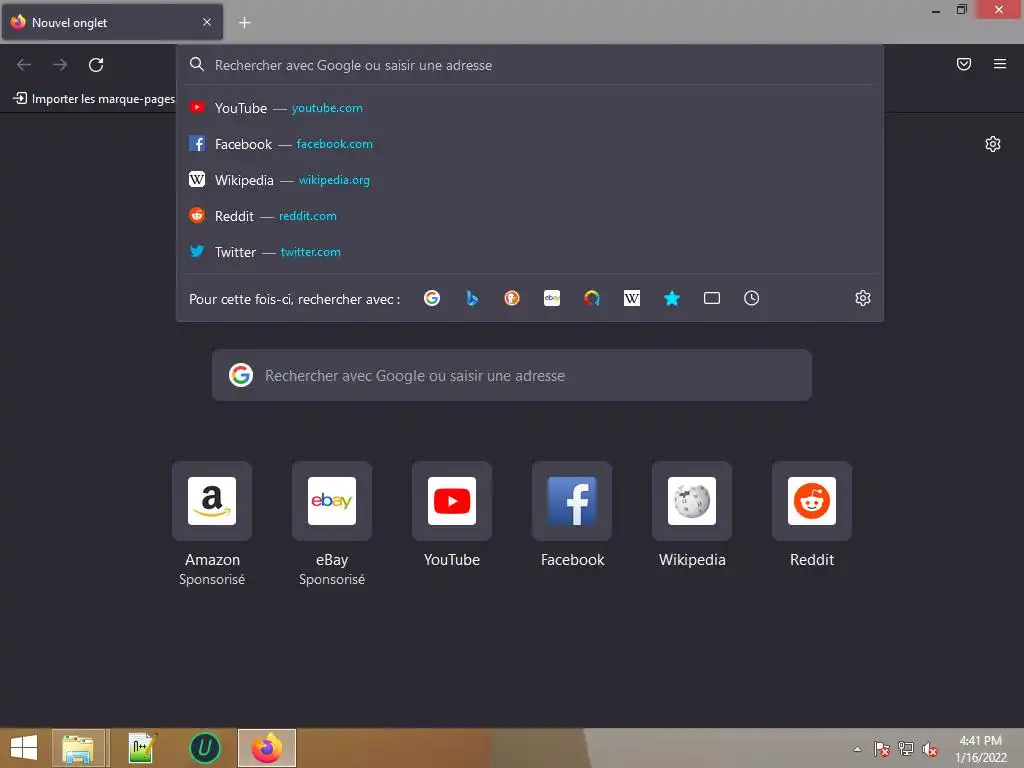1024x768 pixels.
Task: Show hidden system tray icons
Action: [857, 749]
